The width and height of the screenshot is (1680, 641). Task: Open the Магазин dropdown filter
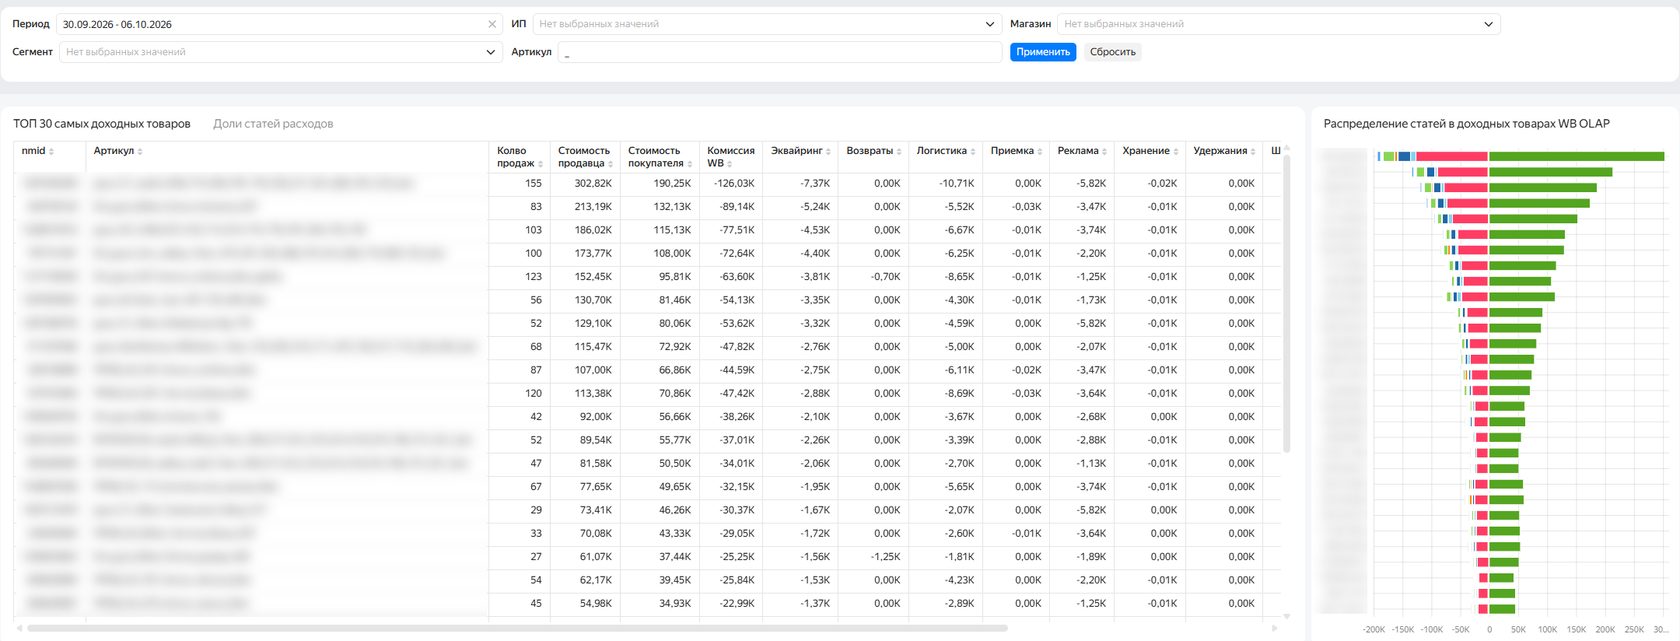click(x=1279, y=24)
